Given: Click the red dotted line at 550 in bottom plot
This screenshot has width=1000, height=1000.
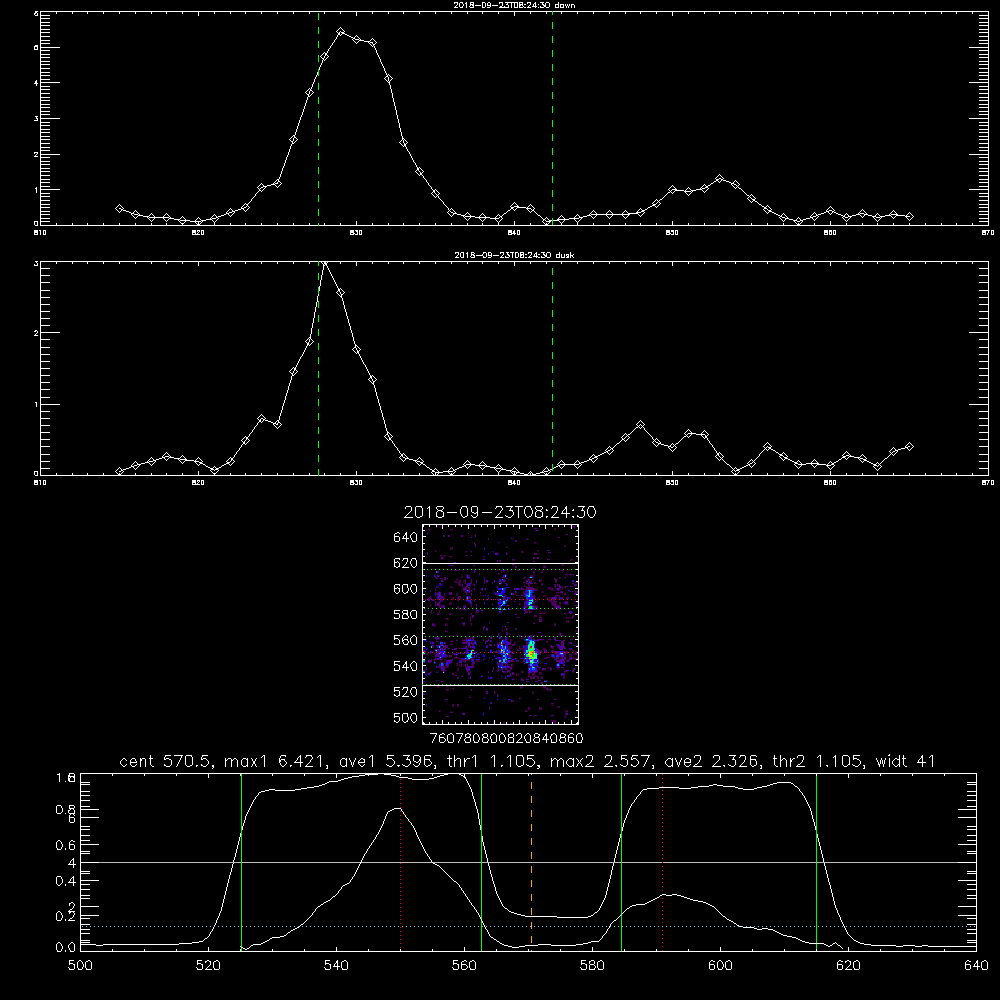Looking at the screenshot, I should point(401,862).
